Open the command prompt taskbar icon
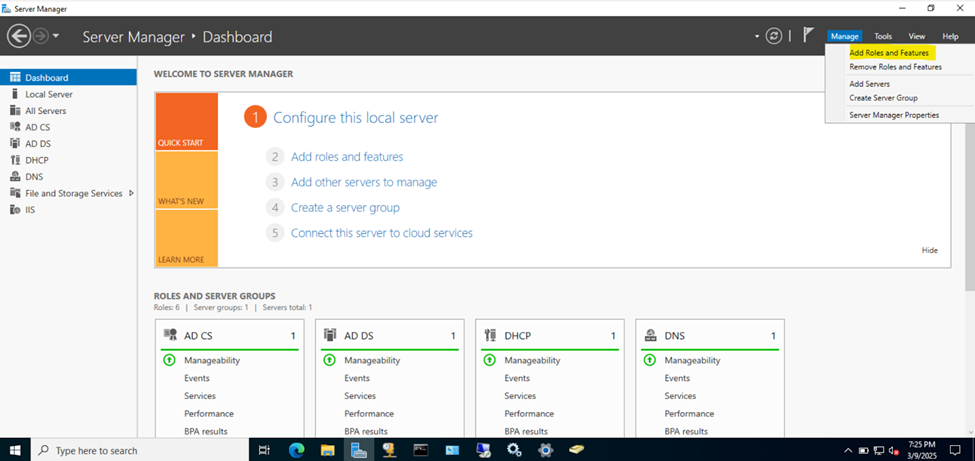Viewport: 975px width, 461px height. tap(421, 450)
